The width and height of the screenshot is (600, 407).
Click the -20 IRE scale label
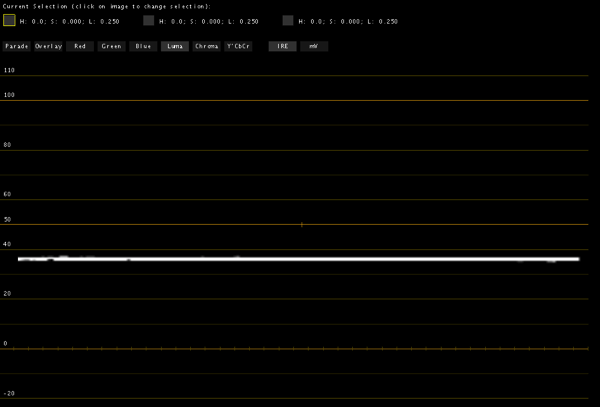click(x=9, y=394)
